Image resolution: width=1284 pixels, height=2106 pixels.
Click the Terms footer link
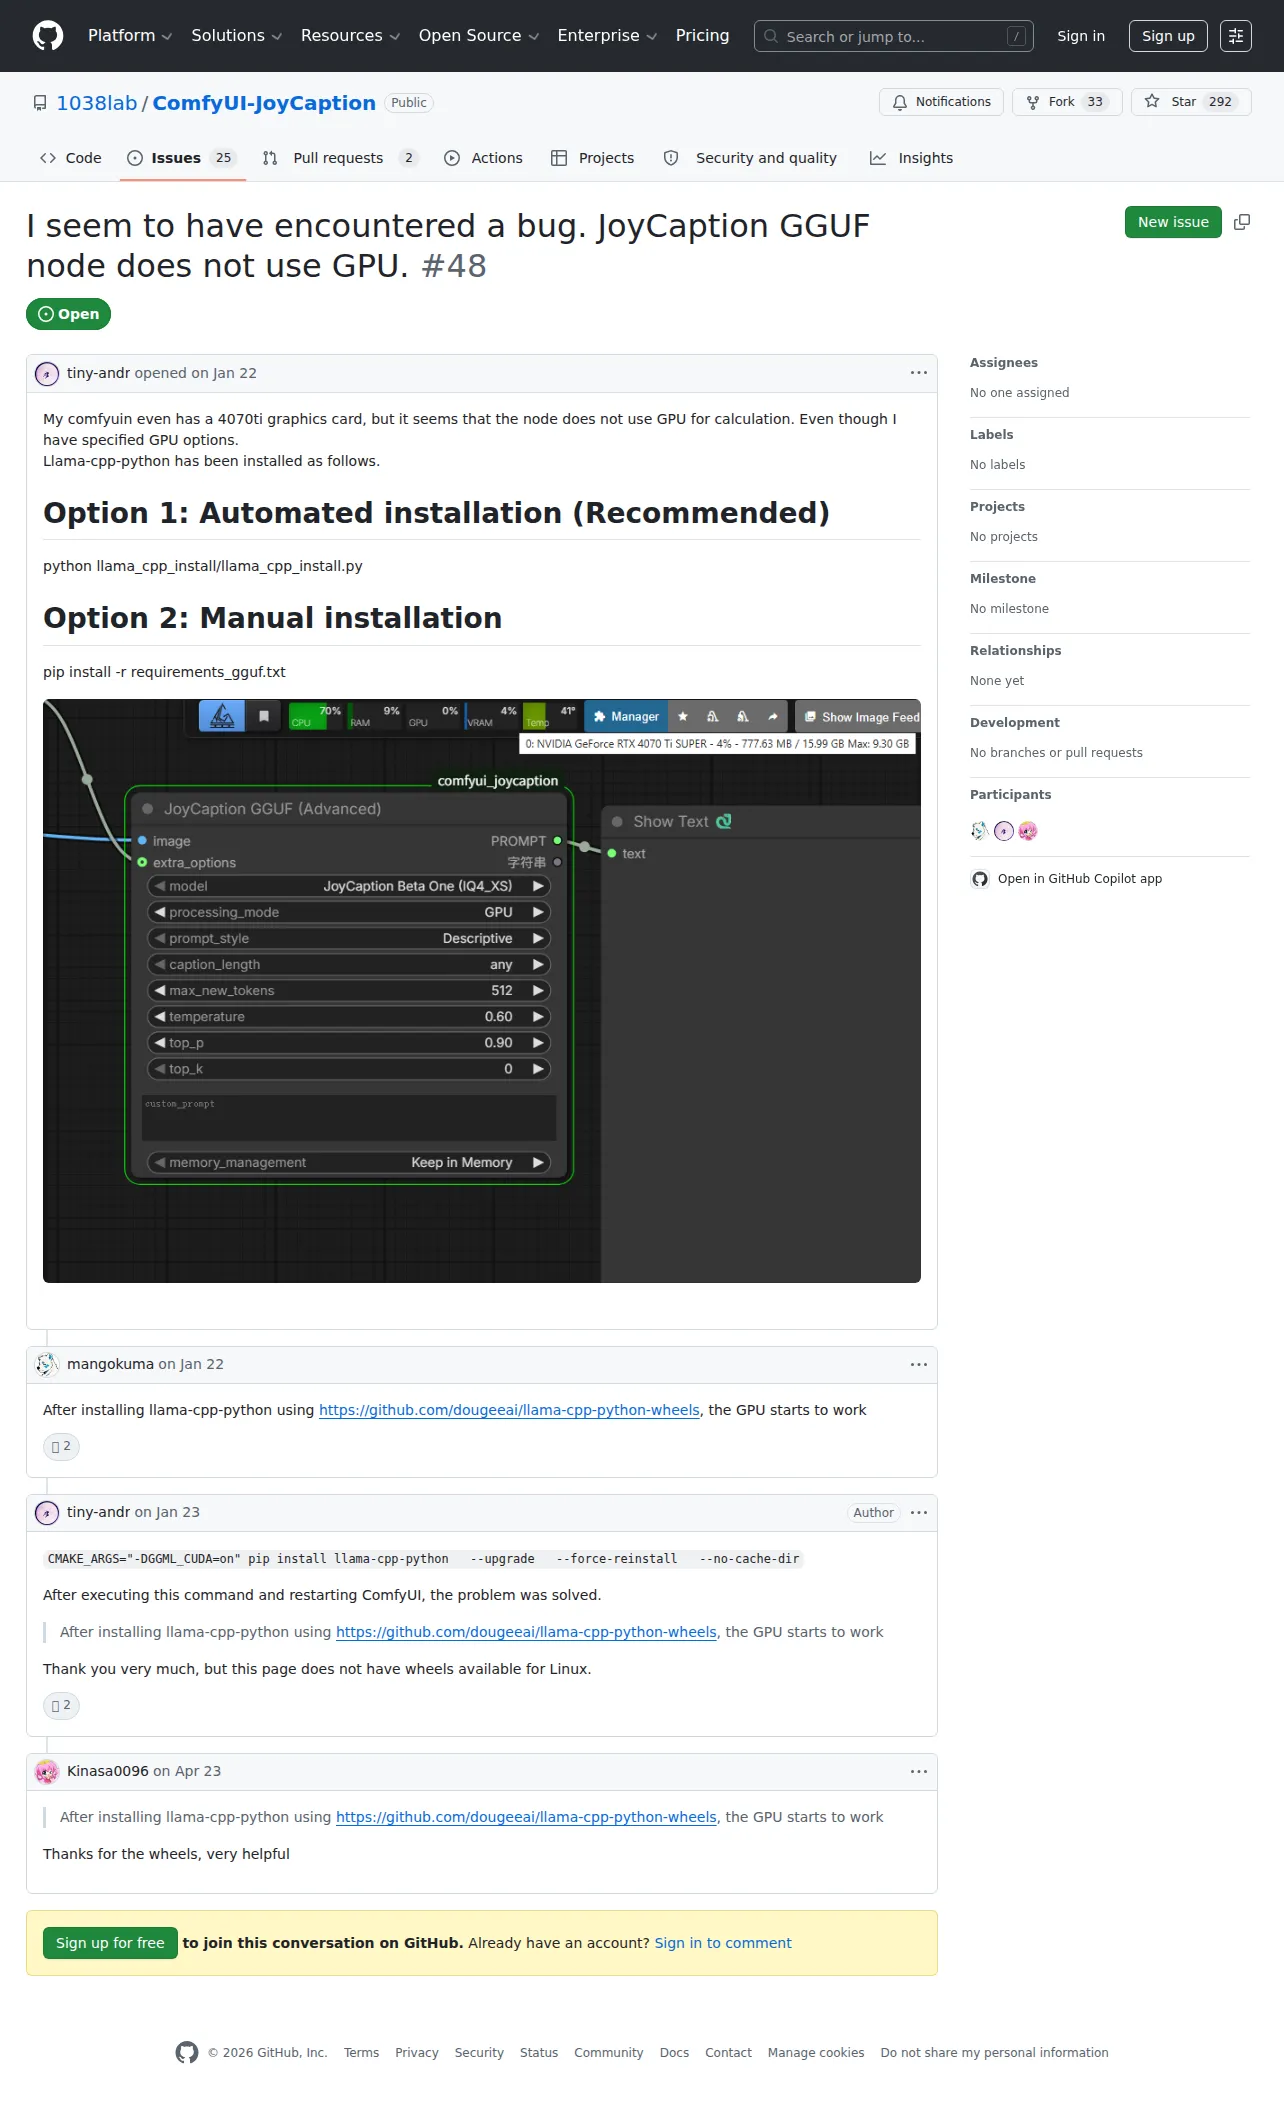pyautogui.click(x=361, y=2053)
